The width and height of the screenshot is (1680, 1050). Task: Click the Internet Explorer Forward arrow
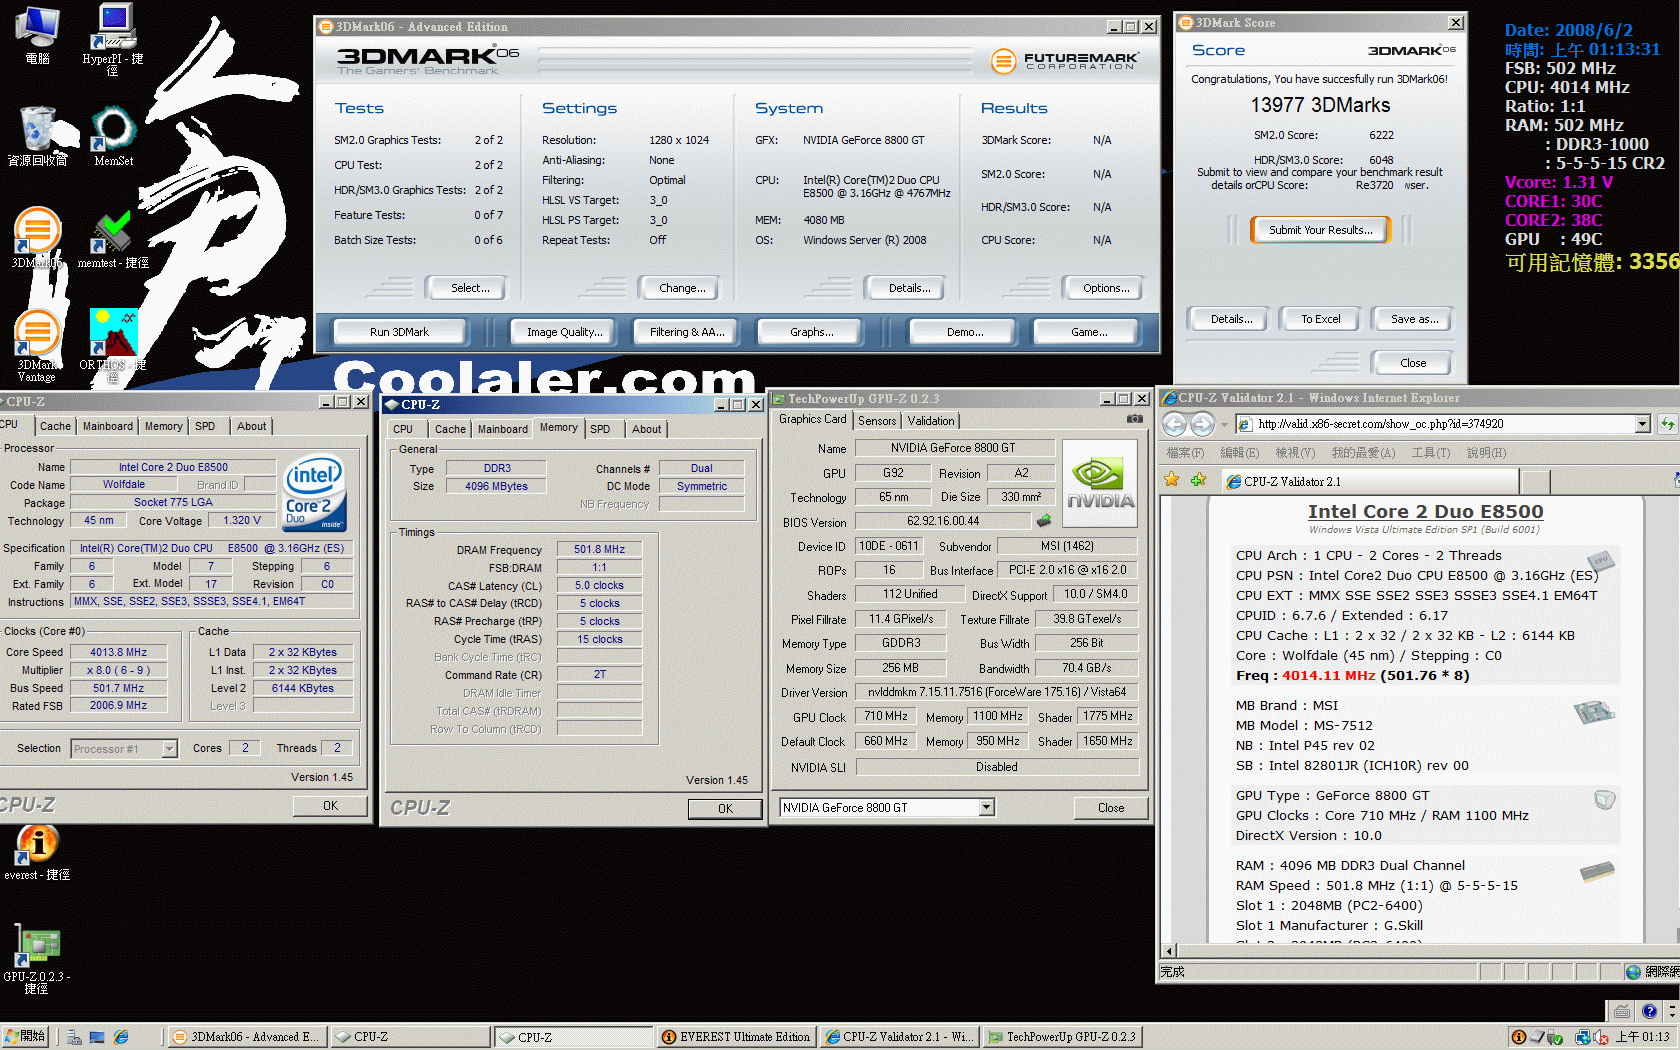tap(1202, 424)
